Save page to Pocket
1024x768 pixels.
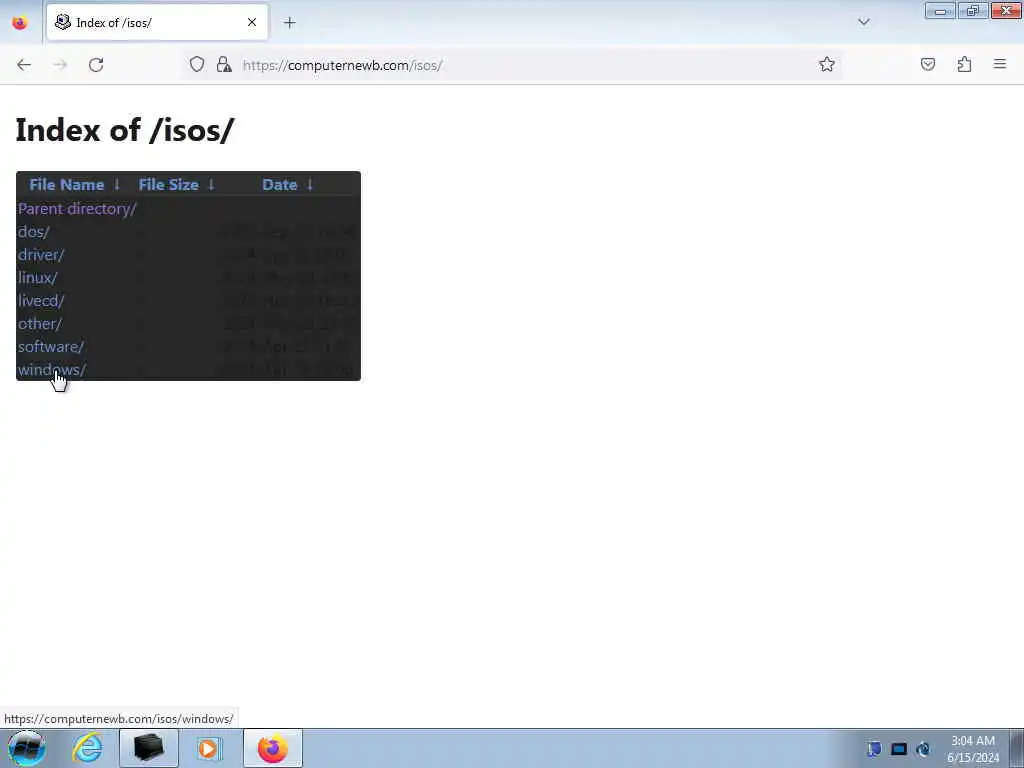(928, 64)
